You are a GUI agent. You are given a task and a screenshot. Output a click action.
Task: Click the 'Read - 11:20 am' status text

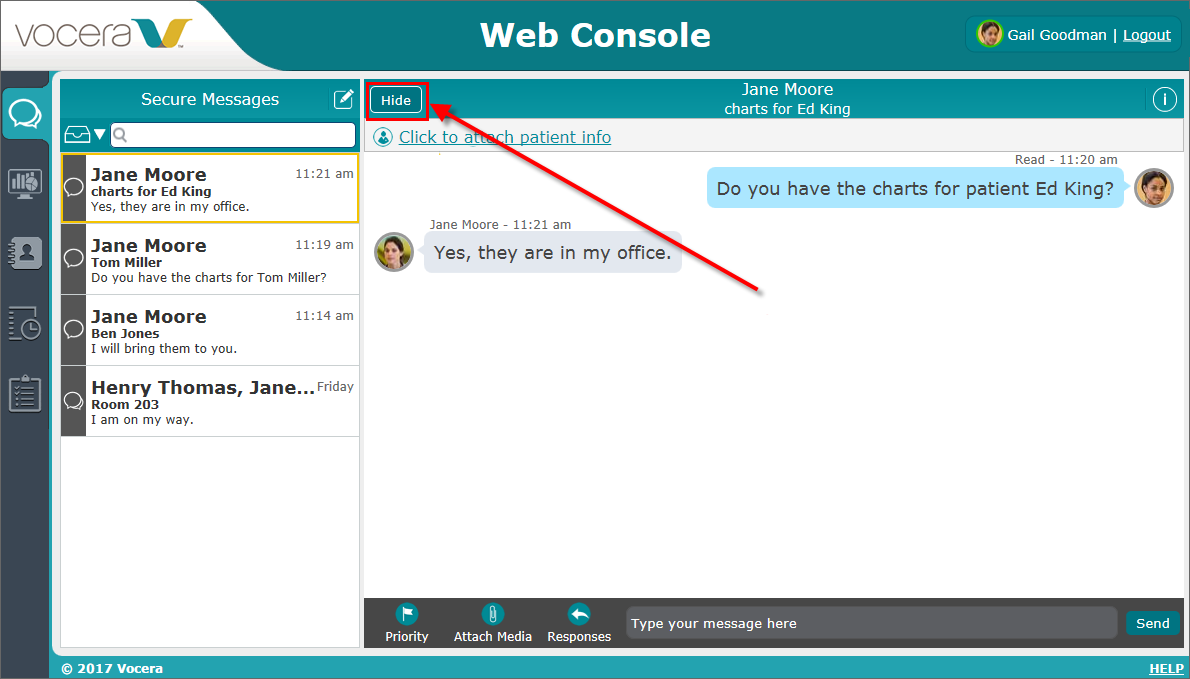pos(1066,159)
